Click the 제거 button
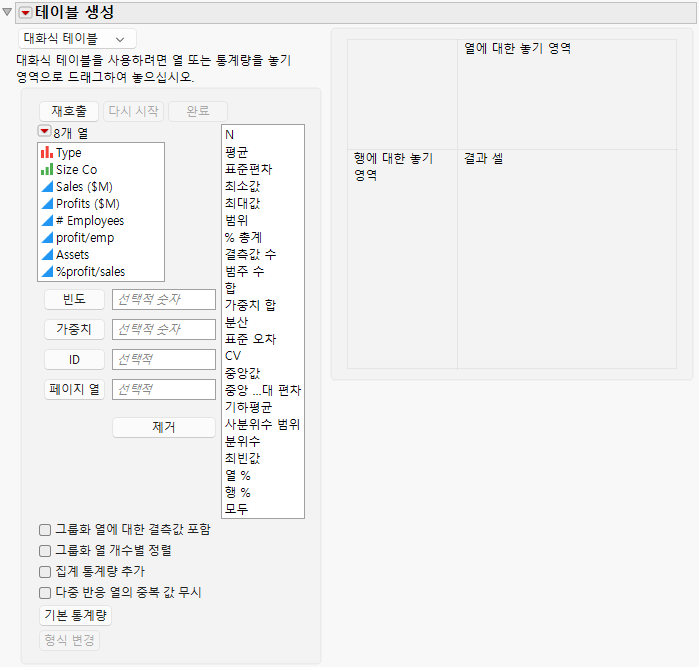The image size is (699, 667). [x=164, y=427]
